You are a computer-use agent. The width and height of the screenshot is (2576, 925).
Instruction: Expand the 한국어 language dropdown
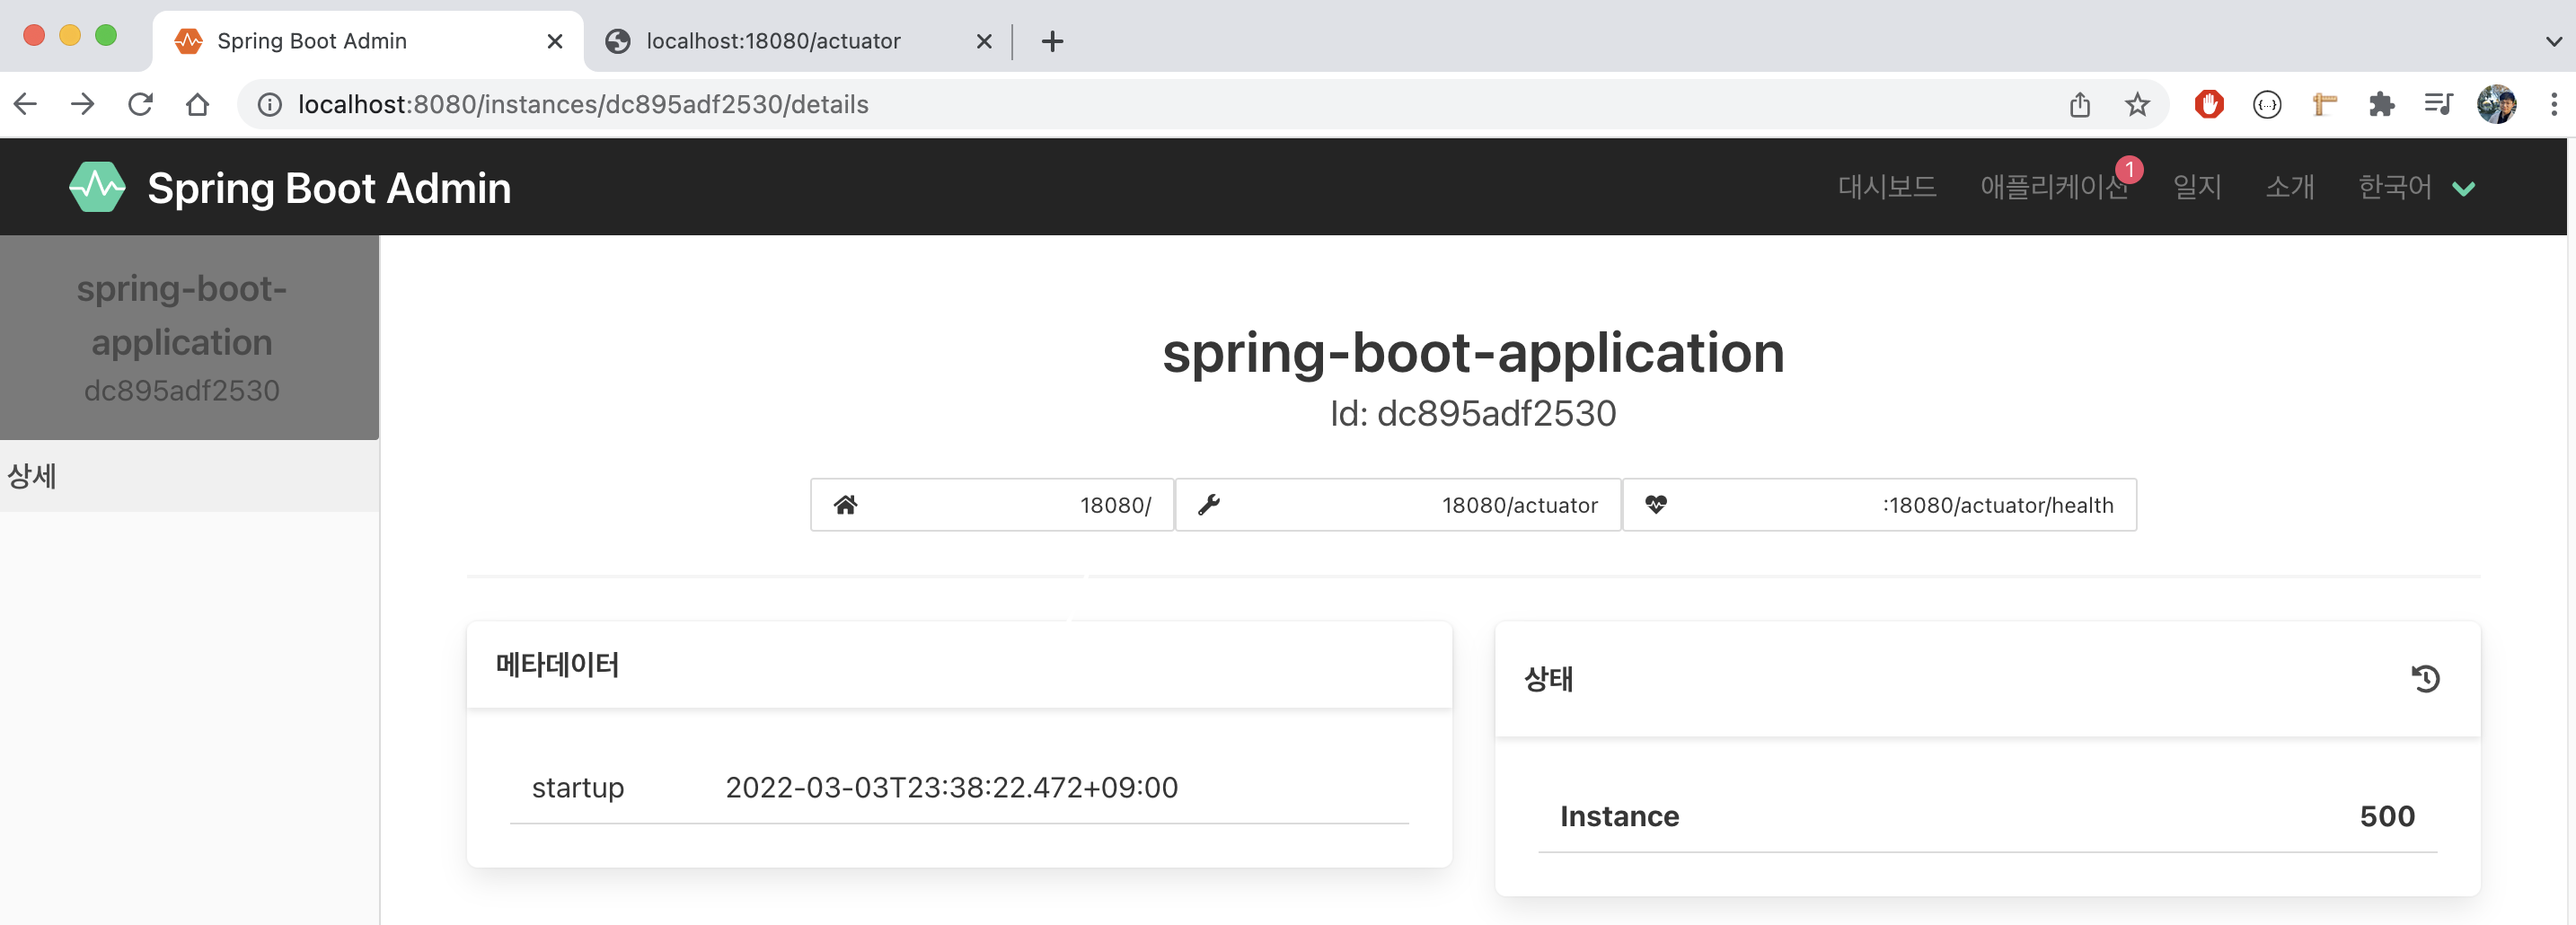pyautogui.click(x=2417, y=187)
